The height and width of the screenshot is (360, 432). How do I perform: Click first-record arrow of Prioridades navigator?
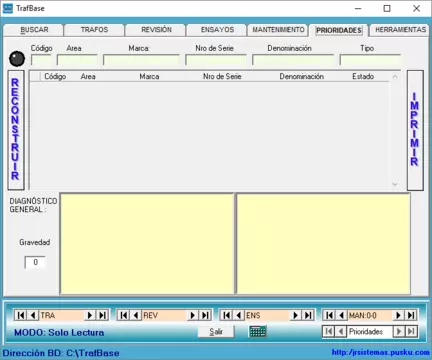click(x=329, y=331)
